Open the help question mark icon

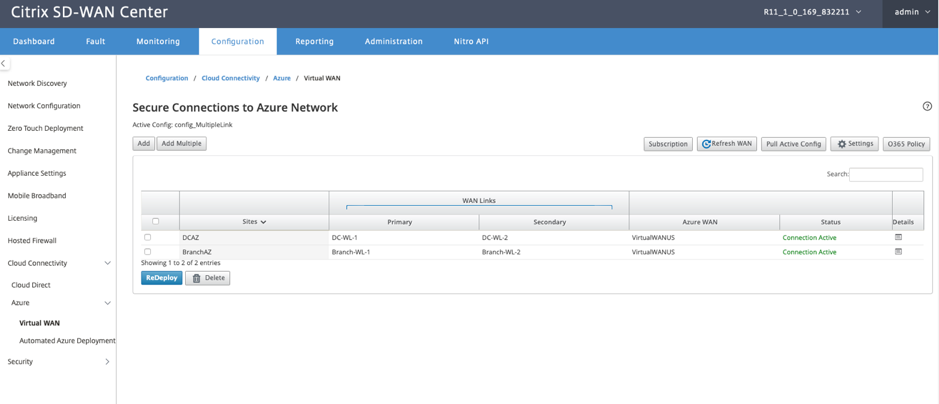(927, 107)
